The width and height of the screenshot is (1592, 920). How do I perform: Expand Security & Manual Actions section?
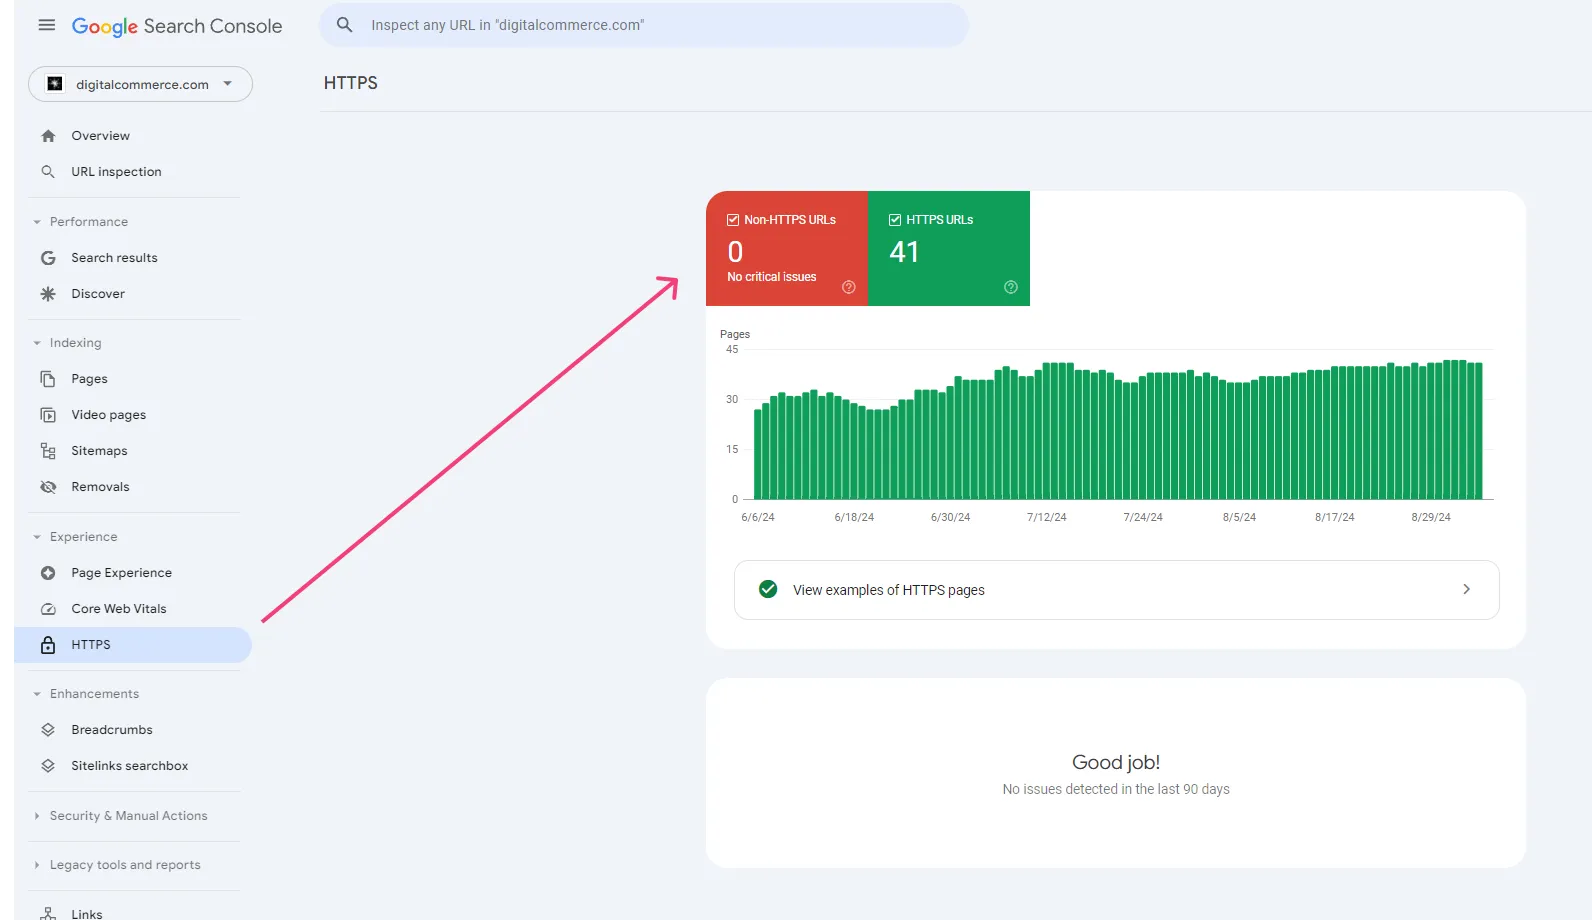[37, 816]
